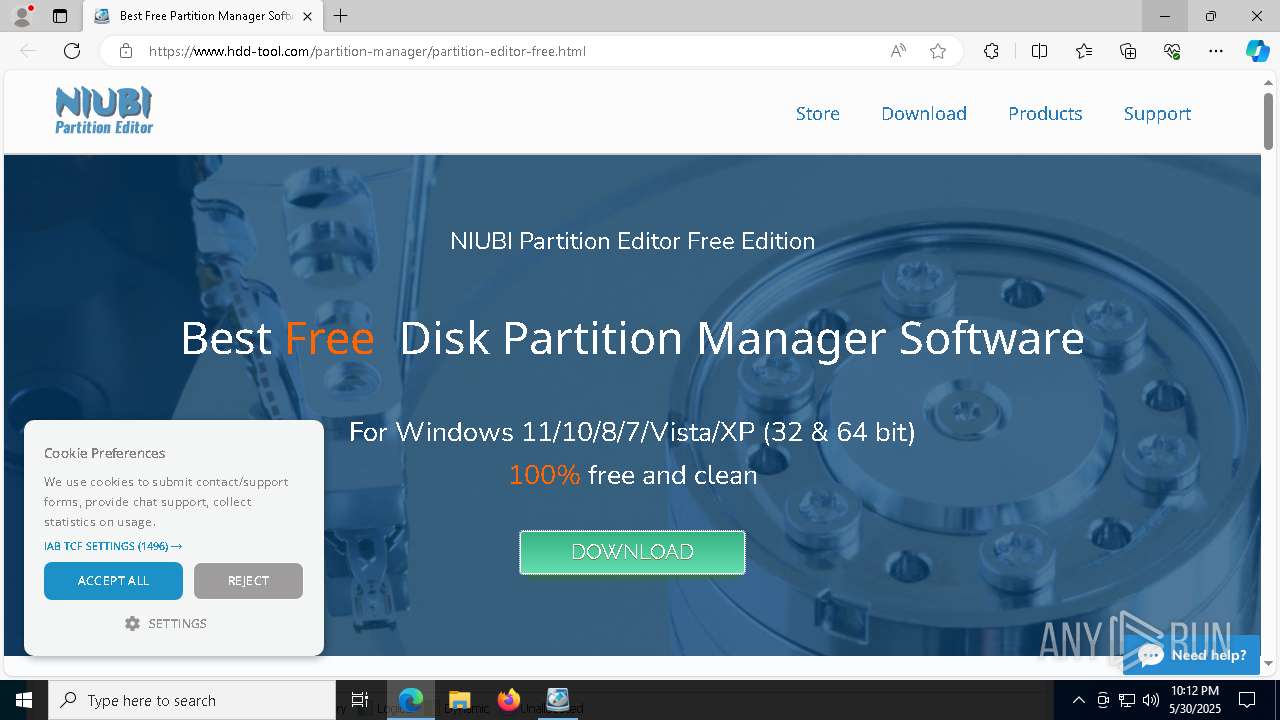Open IAB TCF SETTINGS link
Screen dimensions: 1280x720
pyautogui.click(x=113, y=546)
